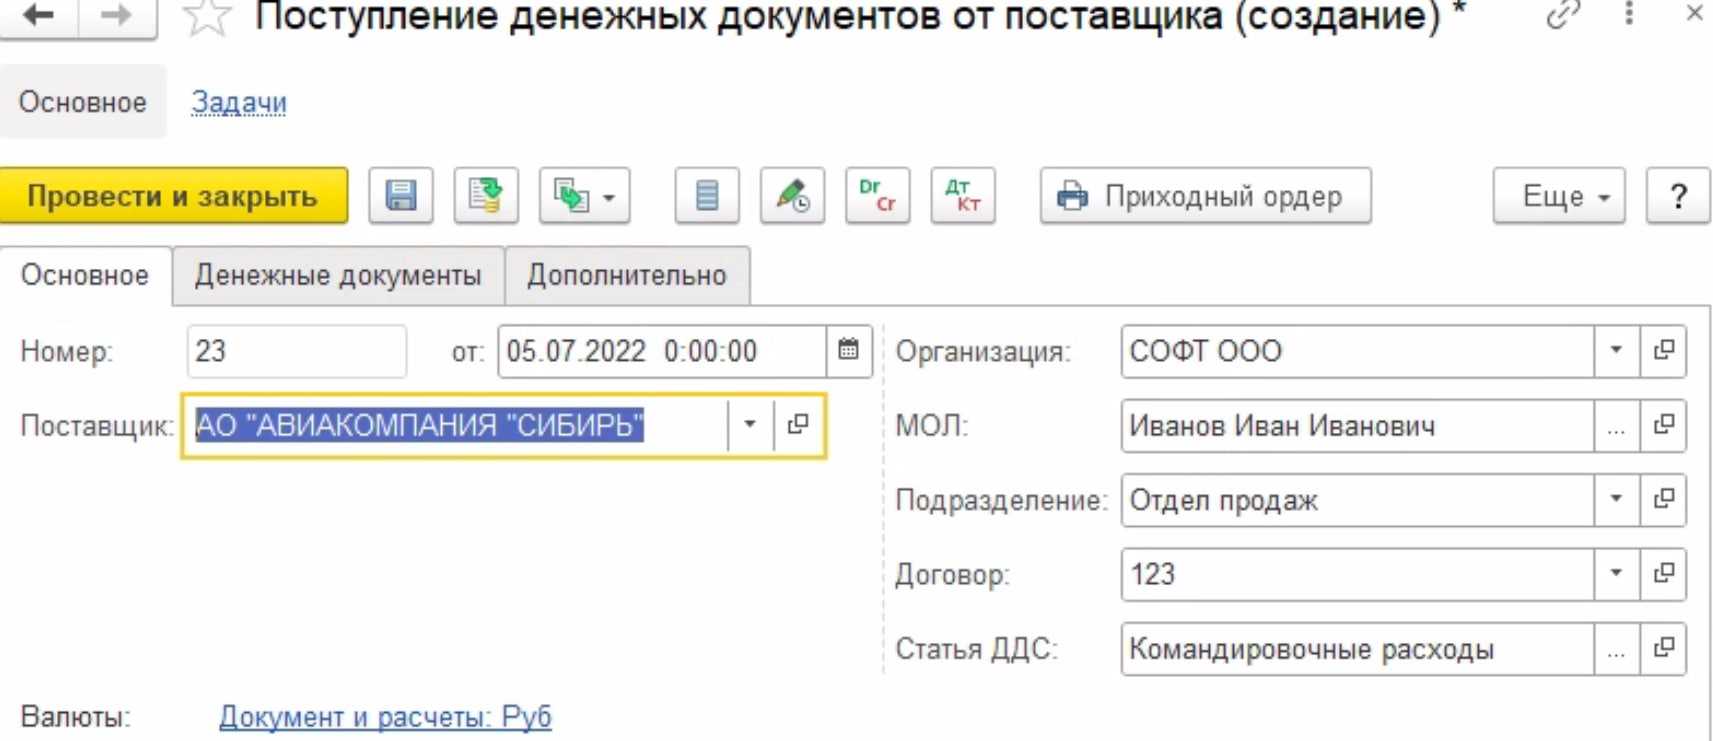Click the pen with clock icon
Image resolution: width=1713 pixels, height=741 pixels.
click(793, 195)
